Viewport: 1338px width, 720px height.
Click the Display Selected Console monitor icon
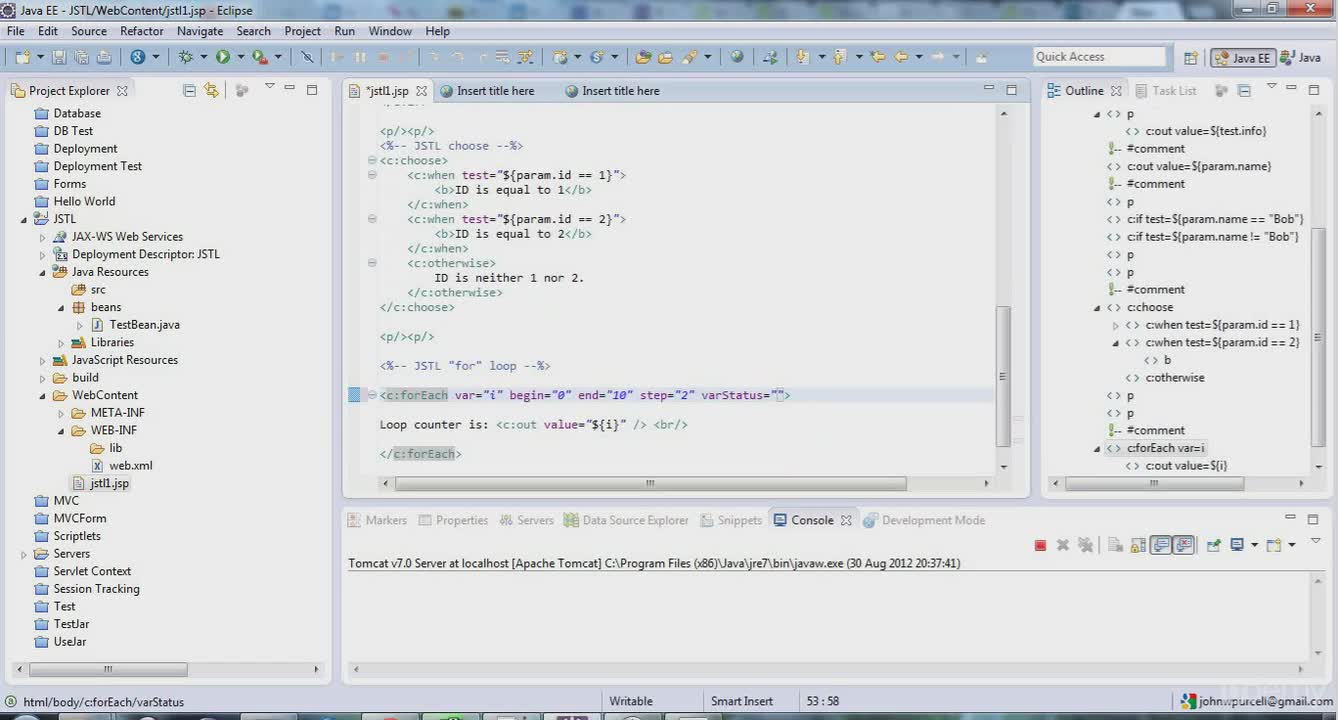[x=1237, y=545]
